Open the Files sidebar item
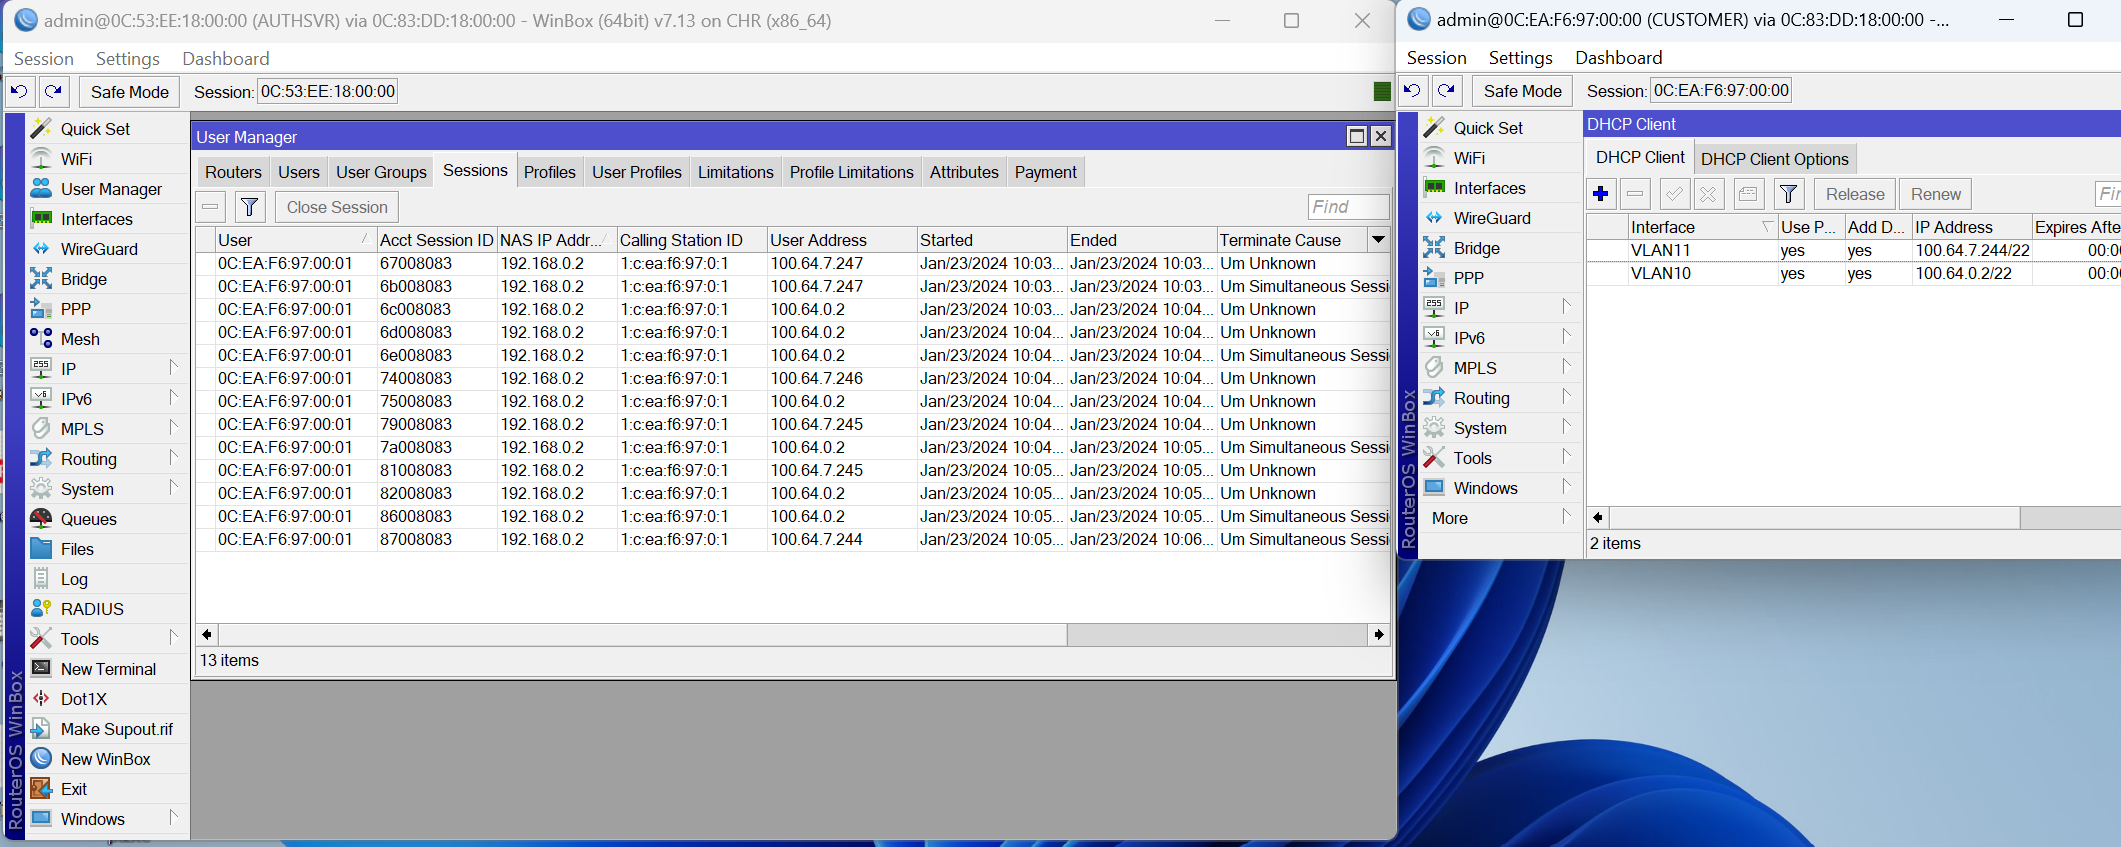Viewport: 2121px width, 847px height. pyautogui.click(x=108, y=549)
